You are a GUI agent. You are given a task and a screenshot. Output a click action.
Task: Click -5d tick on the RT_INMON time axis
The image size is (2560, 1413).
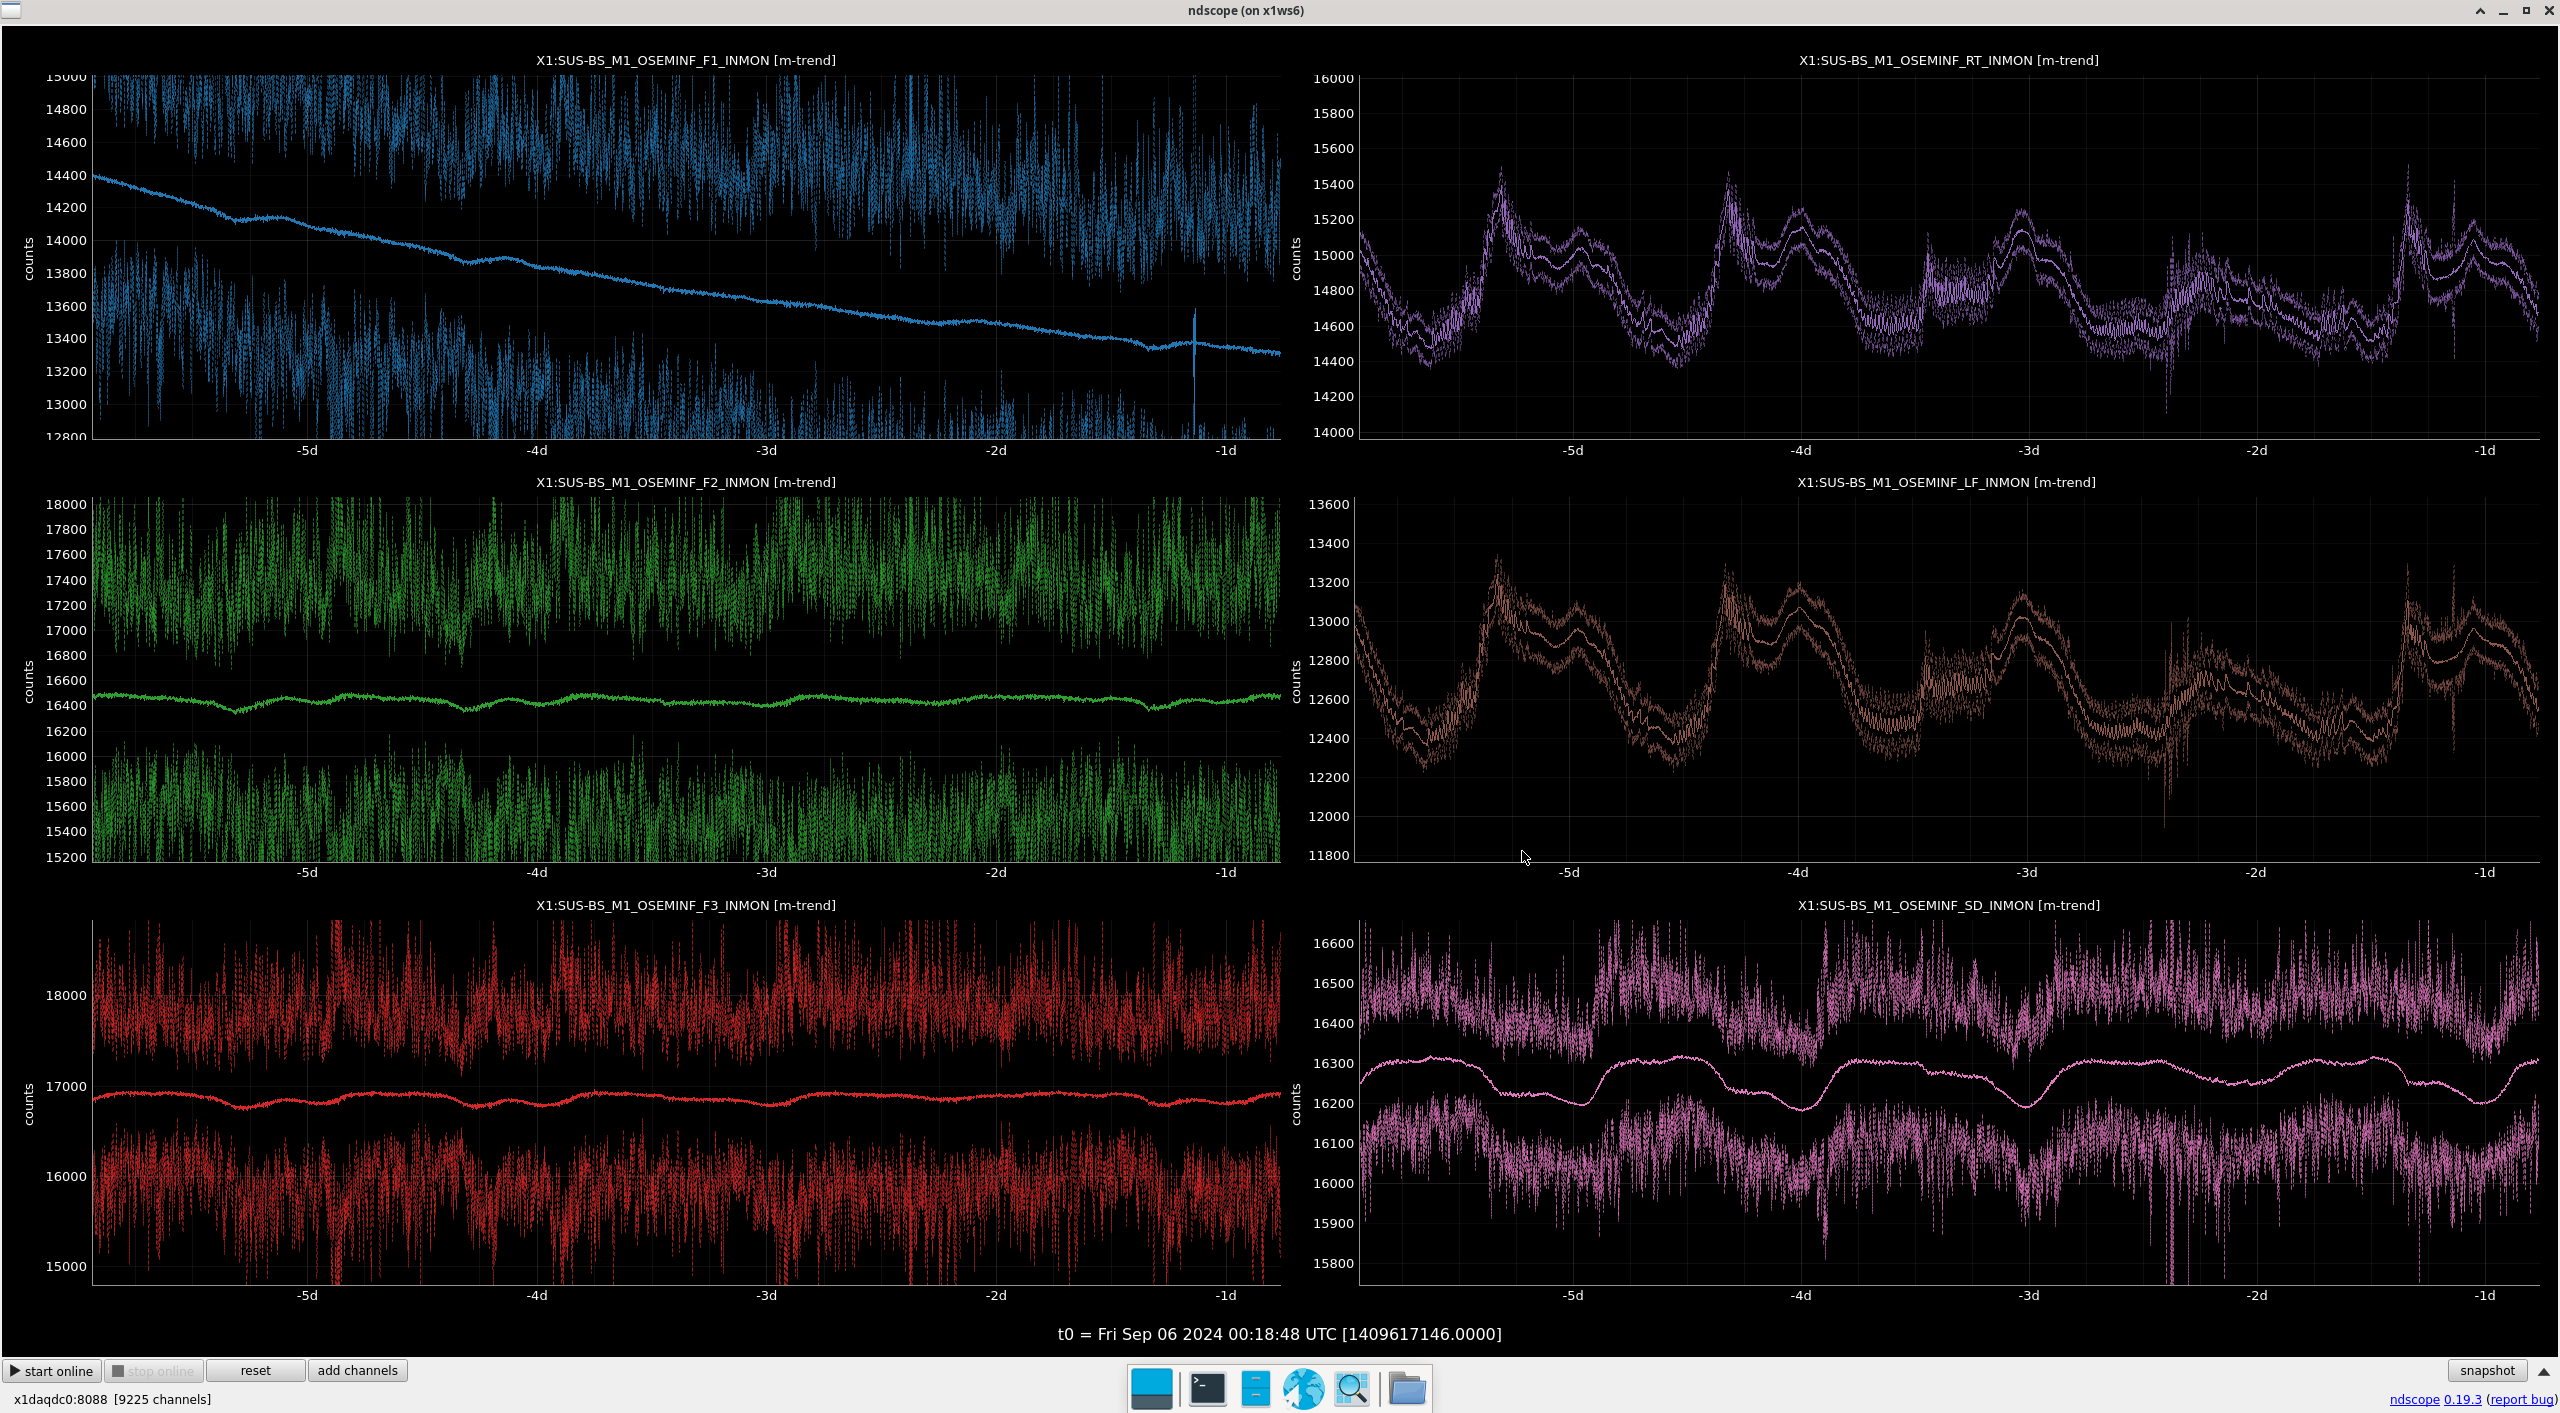click(1573, 450)
